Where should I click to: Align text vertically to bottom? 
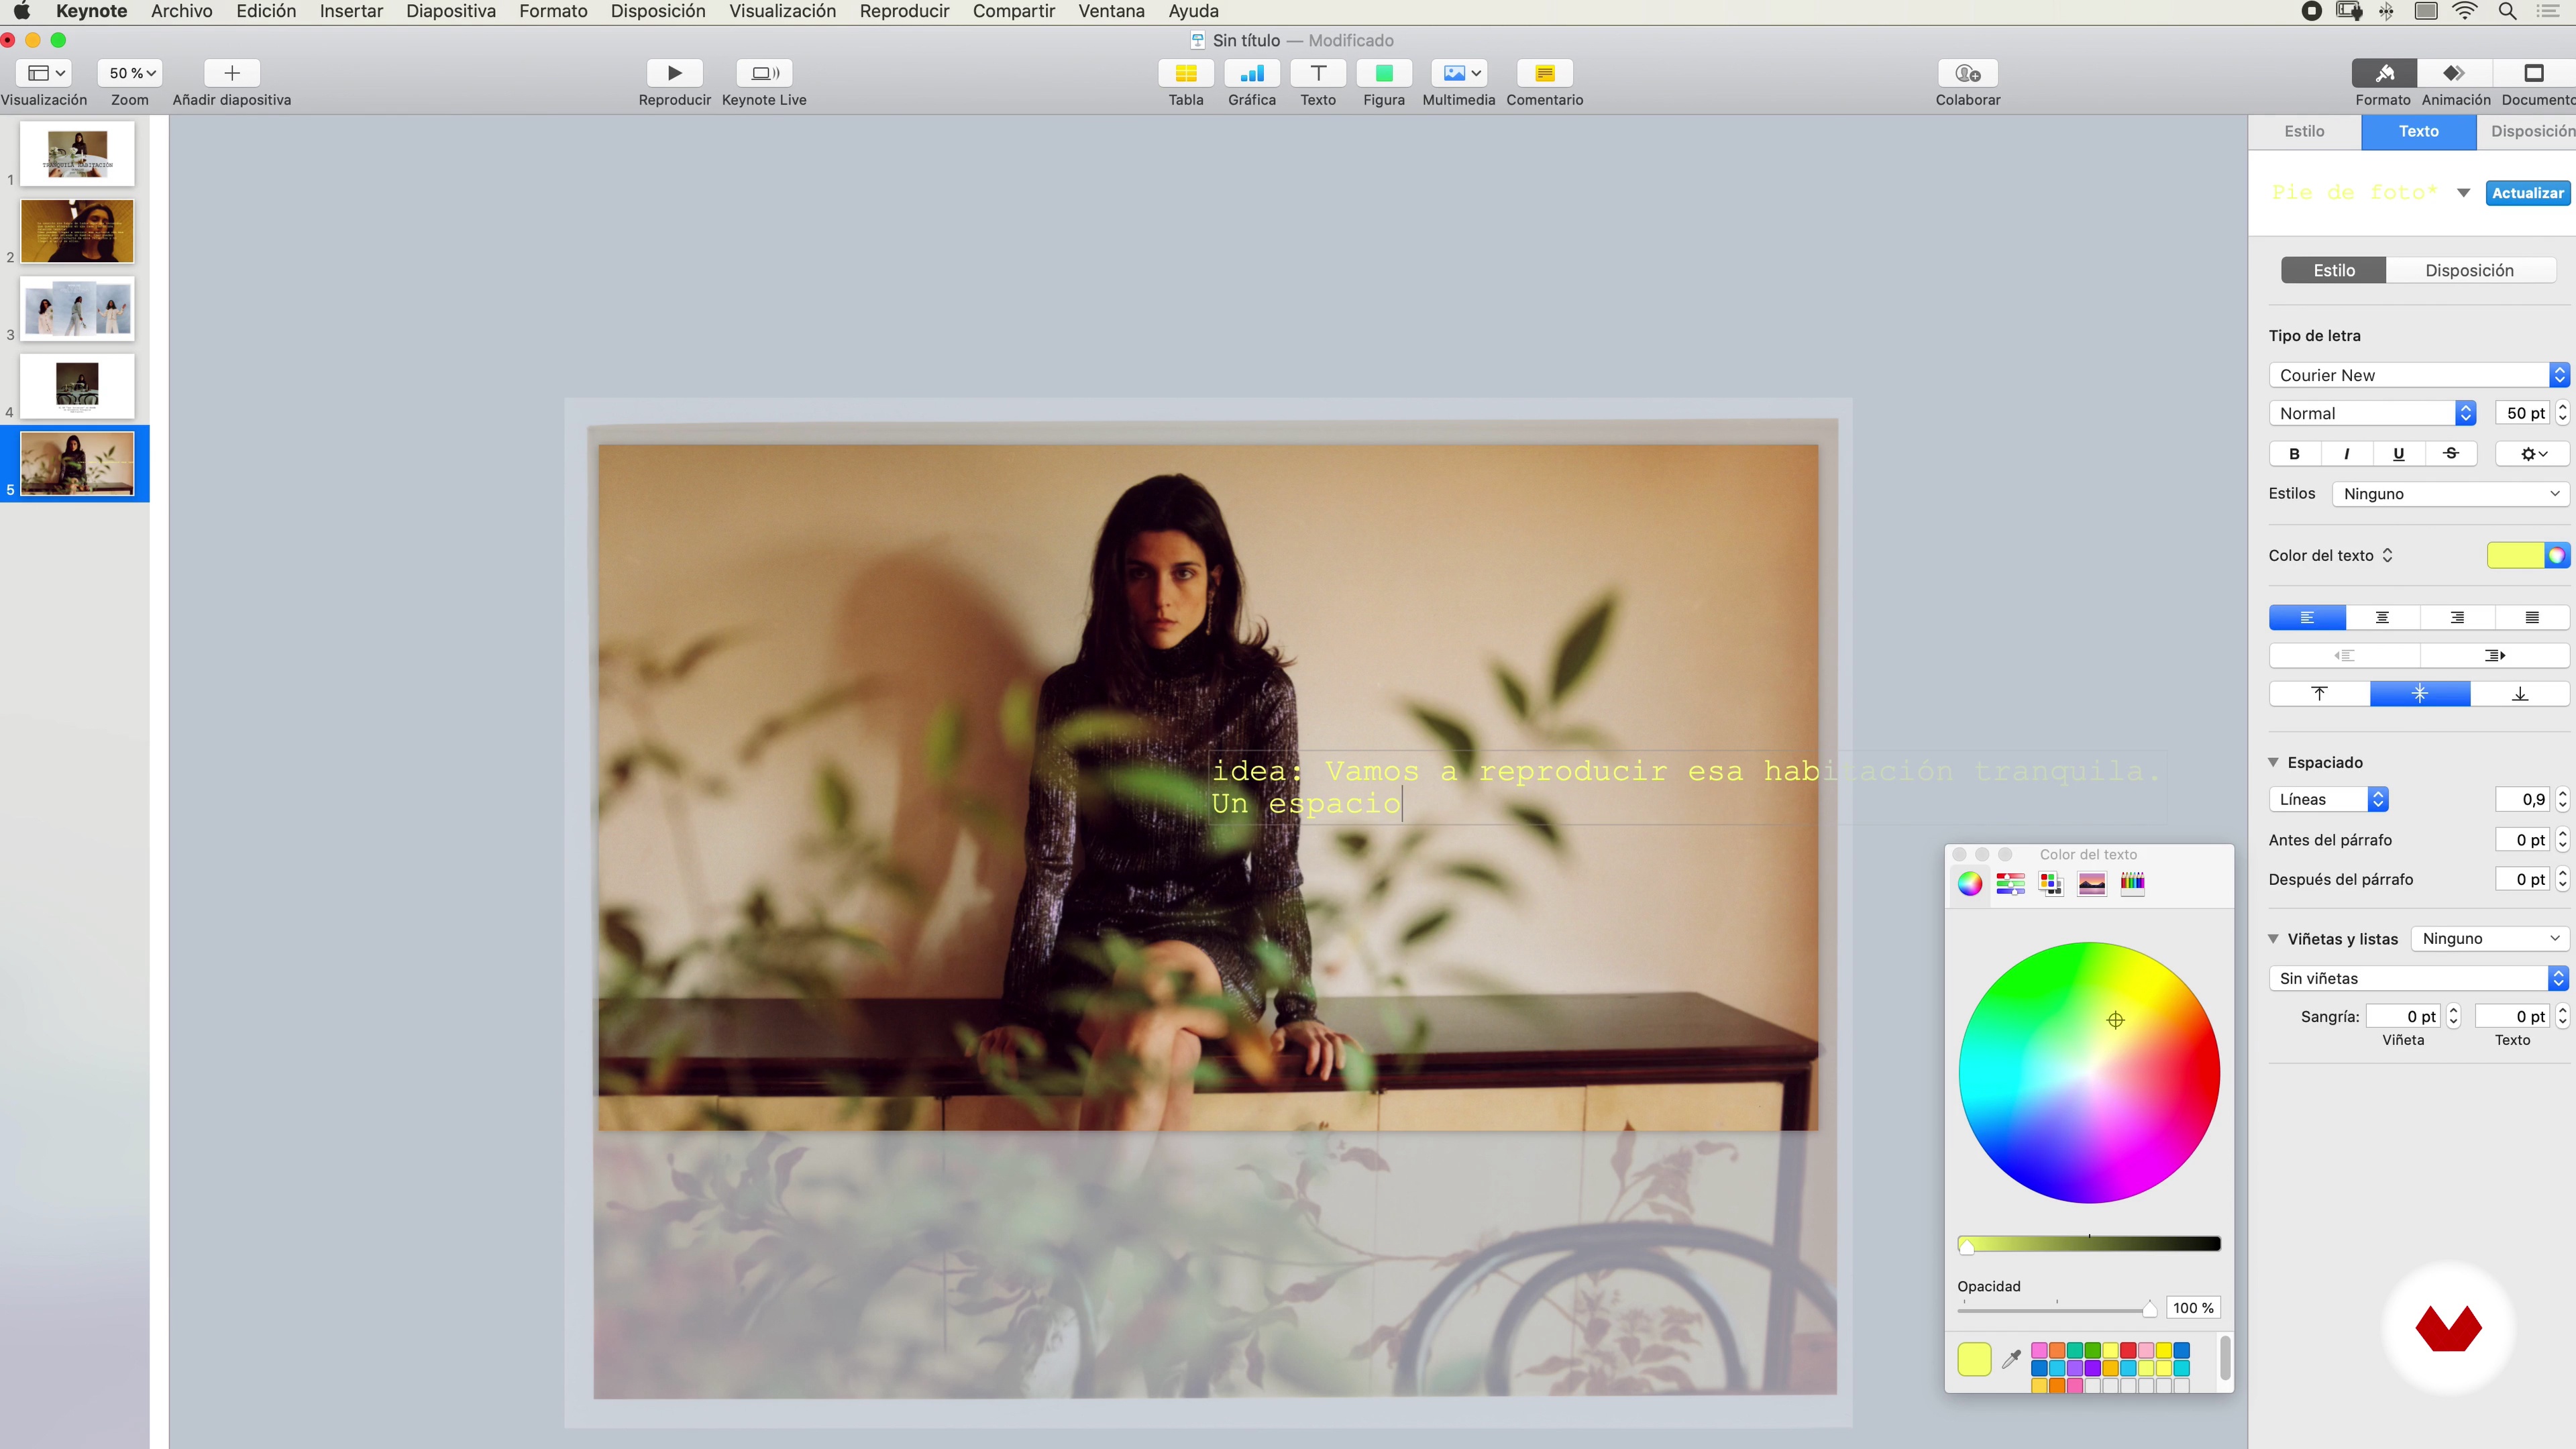[x=2519, y=694]
